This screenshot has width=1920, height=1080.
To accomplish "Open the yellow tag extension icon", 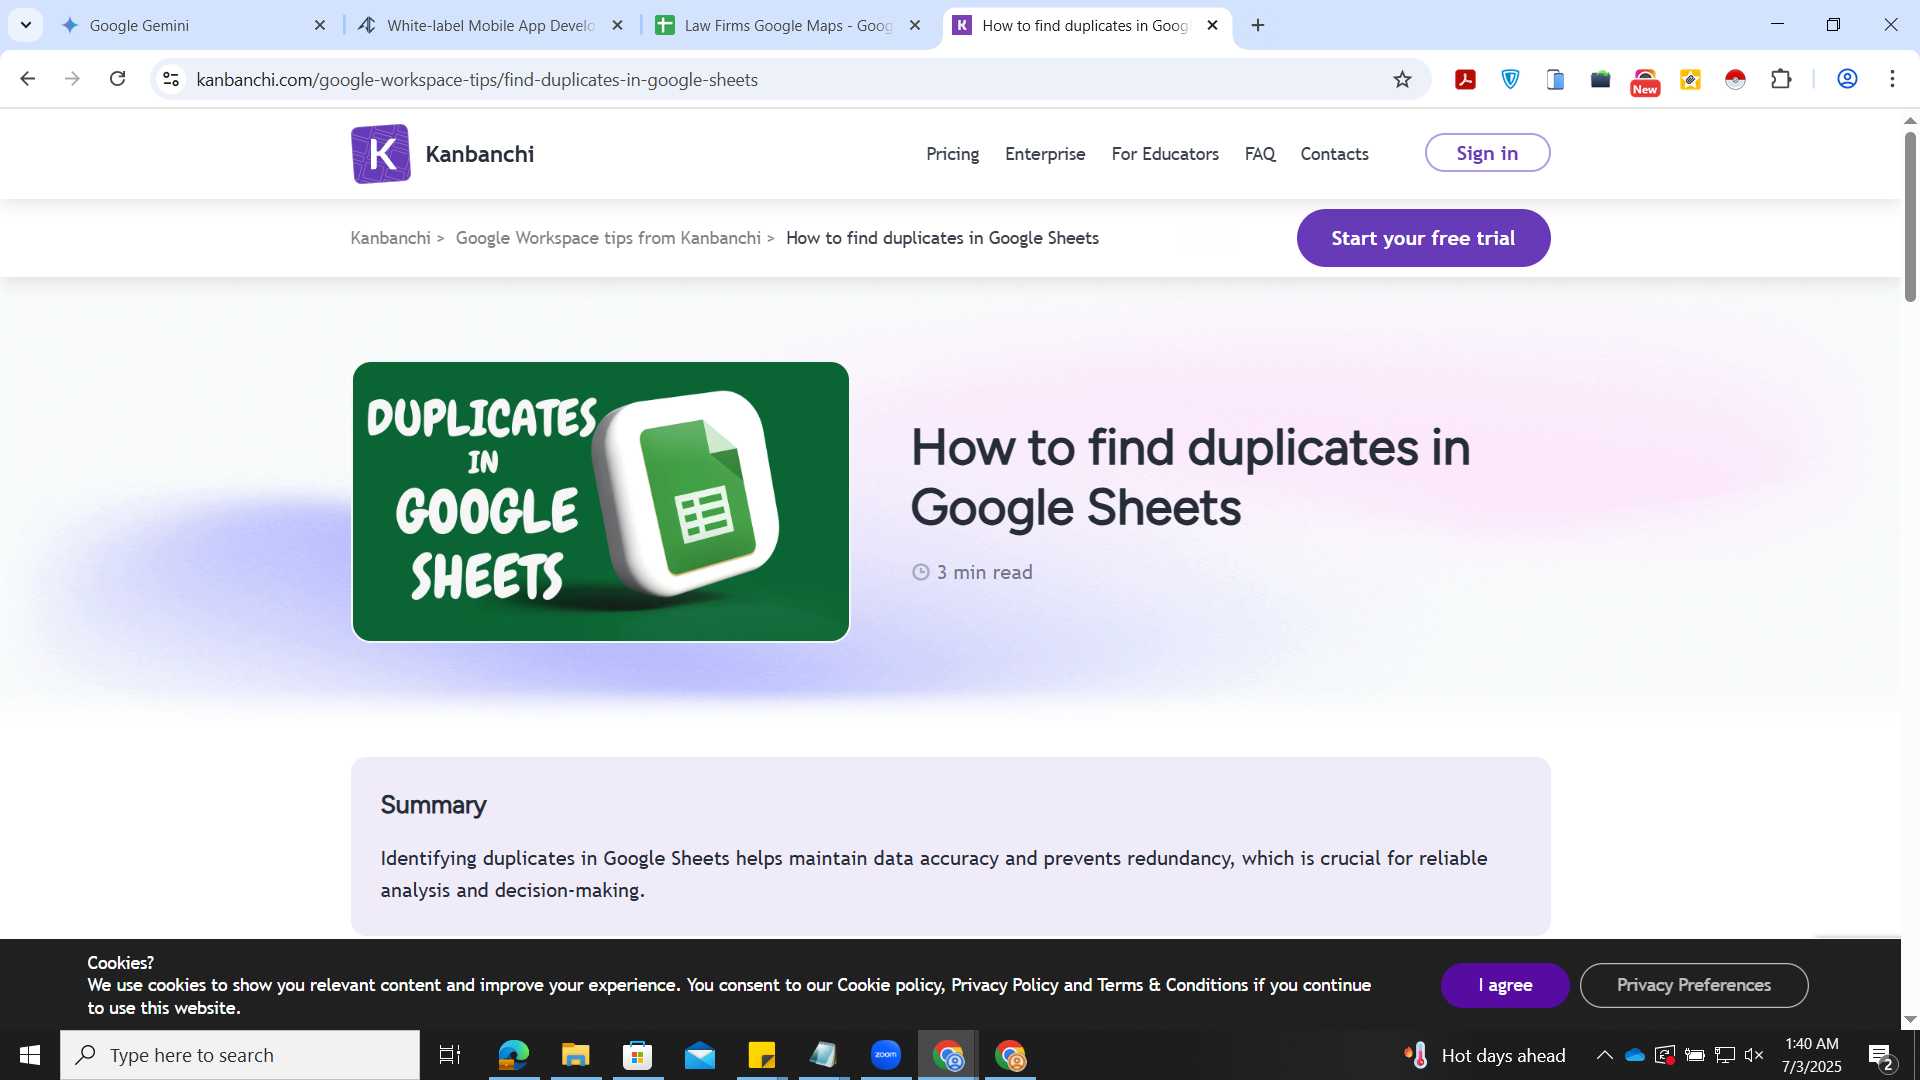I will click(1691, 79).
